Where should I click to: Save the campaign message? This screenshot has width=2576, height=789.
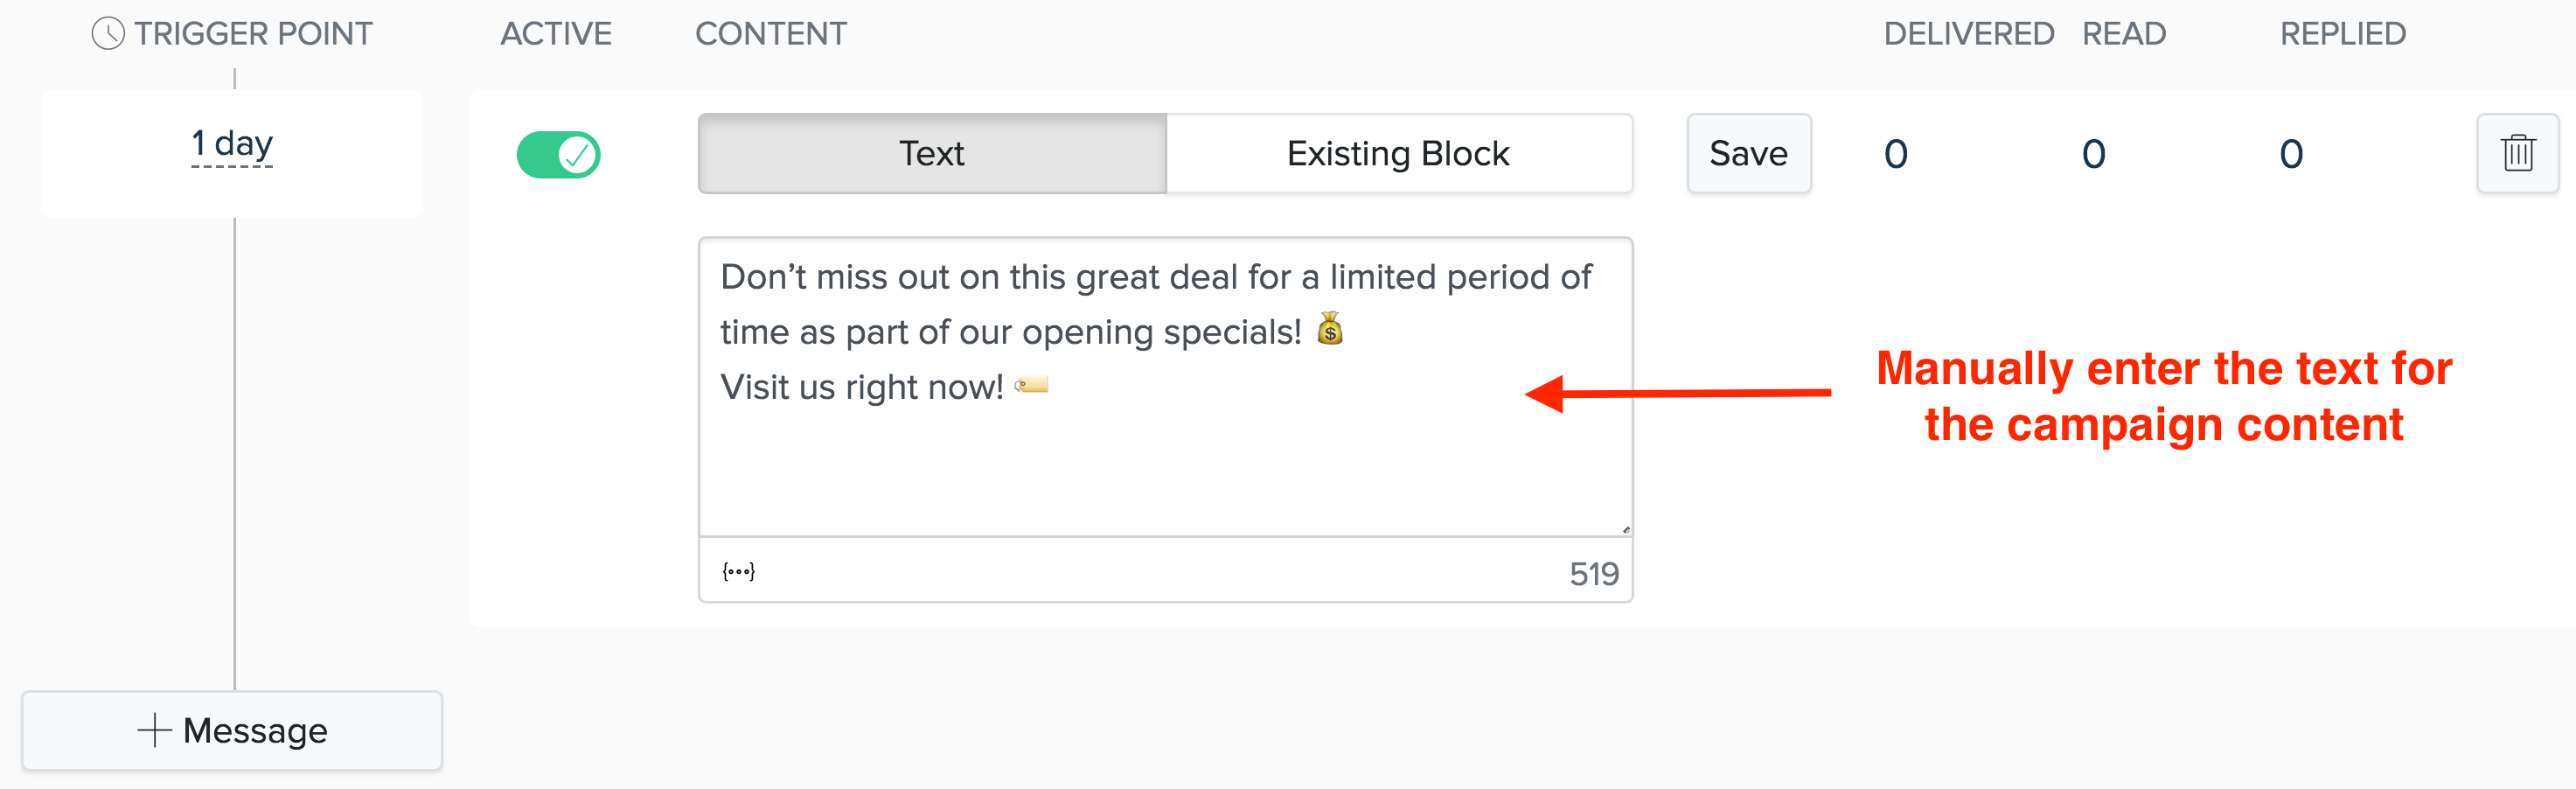pyautogui.click(x=1748, y=154)
